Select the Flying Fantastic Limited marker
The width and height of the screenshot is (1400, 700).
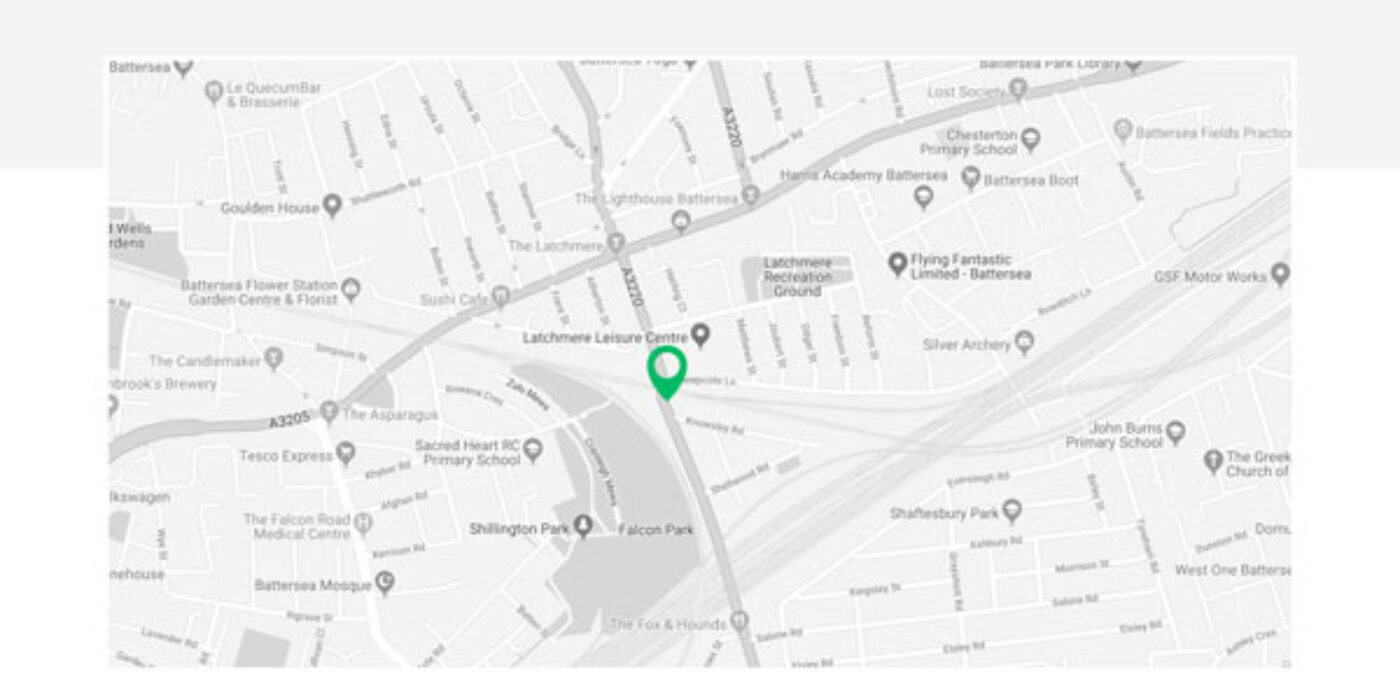[897, 264]
